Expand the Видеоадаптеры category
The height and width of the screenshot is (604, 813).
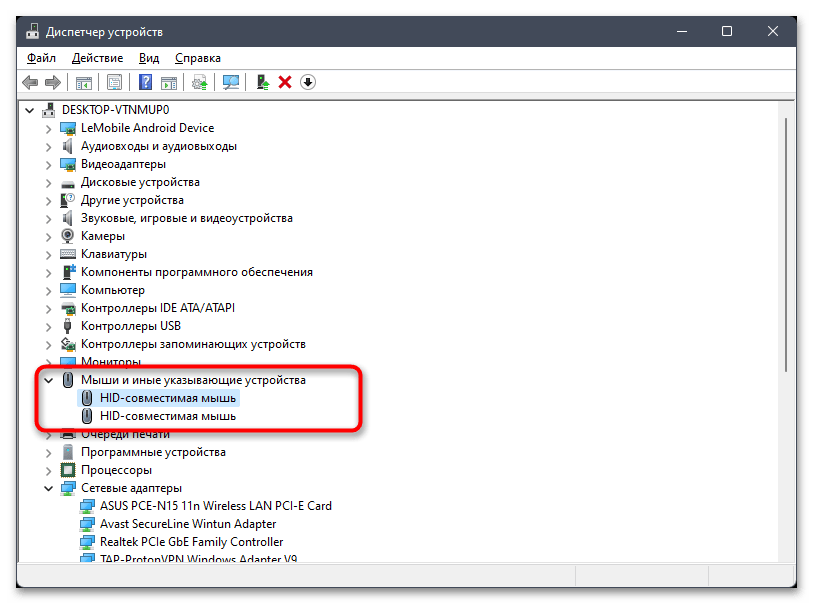pyautogui.click(x=48, y=164)
